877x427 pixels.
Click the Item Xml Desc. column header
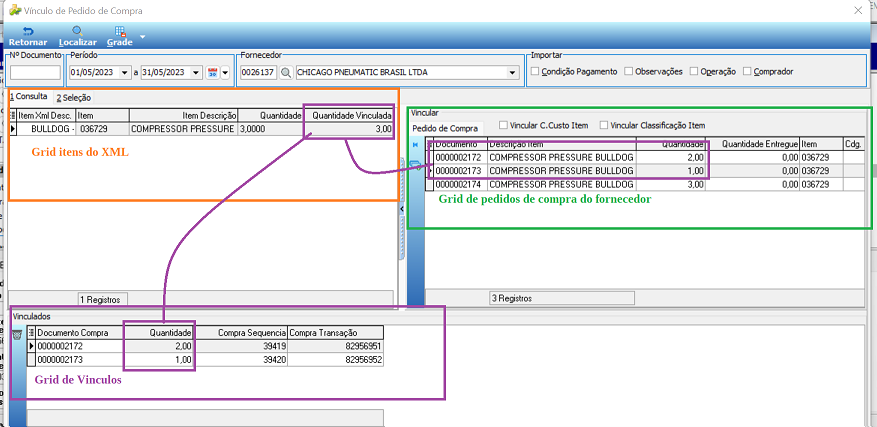[46, 115]
